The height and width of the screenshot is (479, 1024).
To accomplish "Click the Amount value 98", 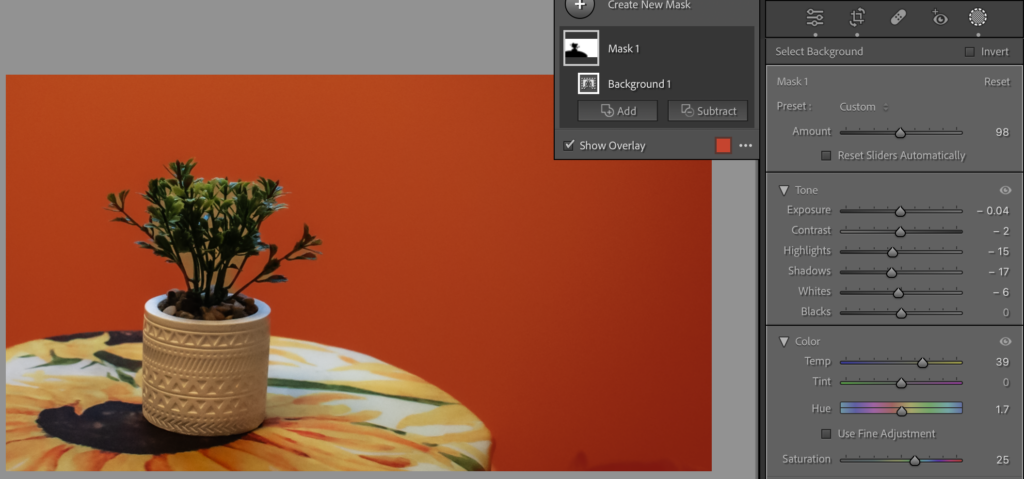I will pos(1002,132).
